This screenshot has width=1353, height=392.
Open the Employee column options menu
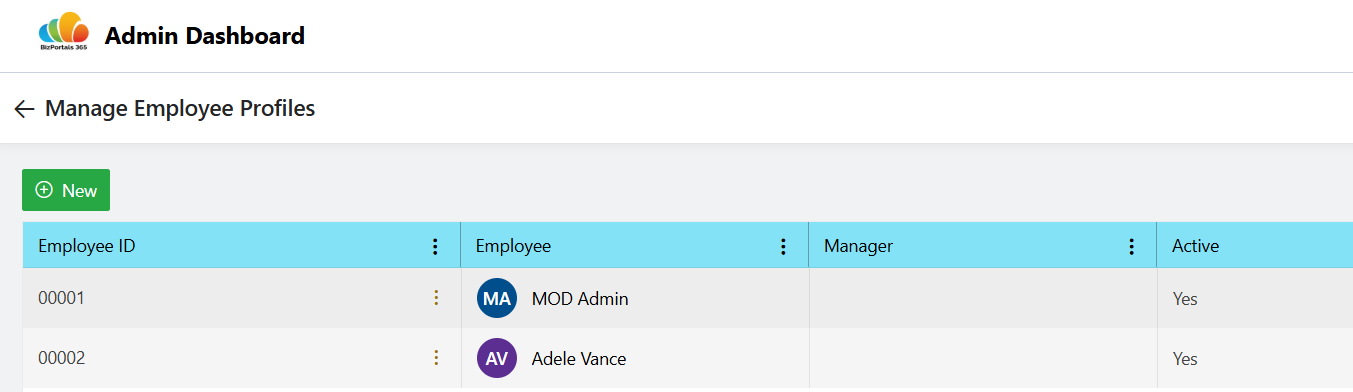tap(783, 246)
